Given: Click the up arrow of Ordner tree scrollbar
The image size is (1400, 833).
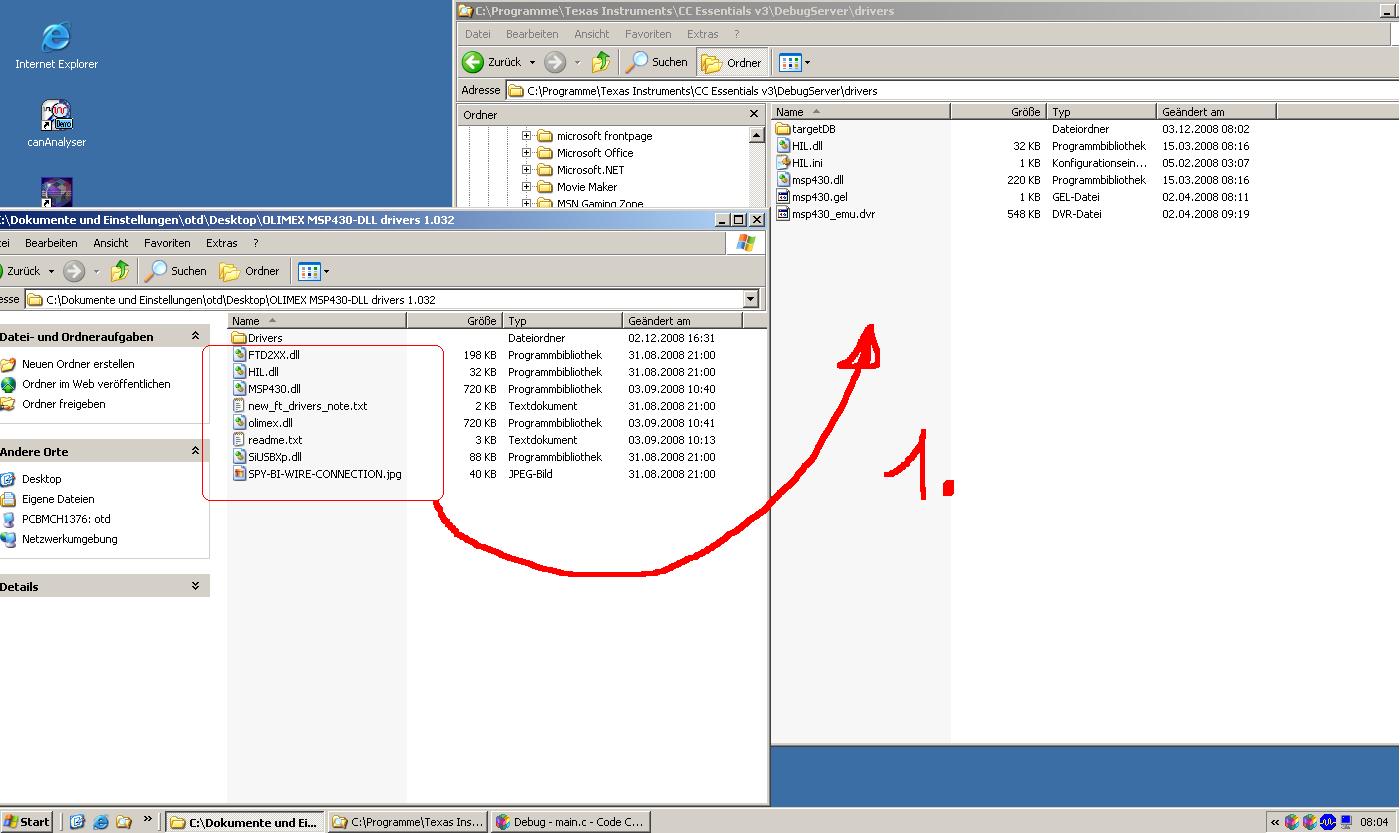Looking at the screenshot, I should [757, 136].
